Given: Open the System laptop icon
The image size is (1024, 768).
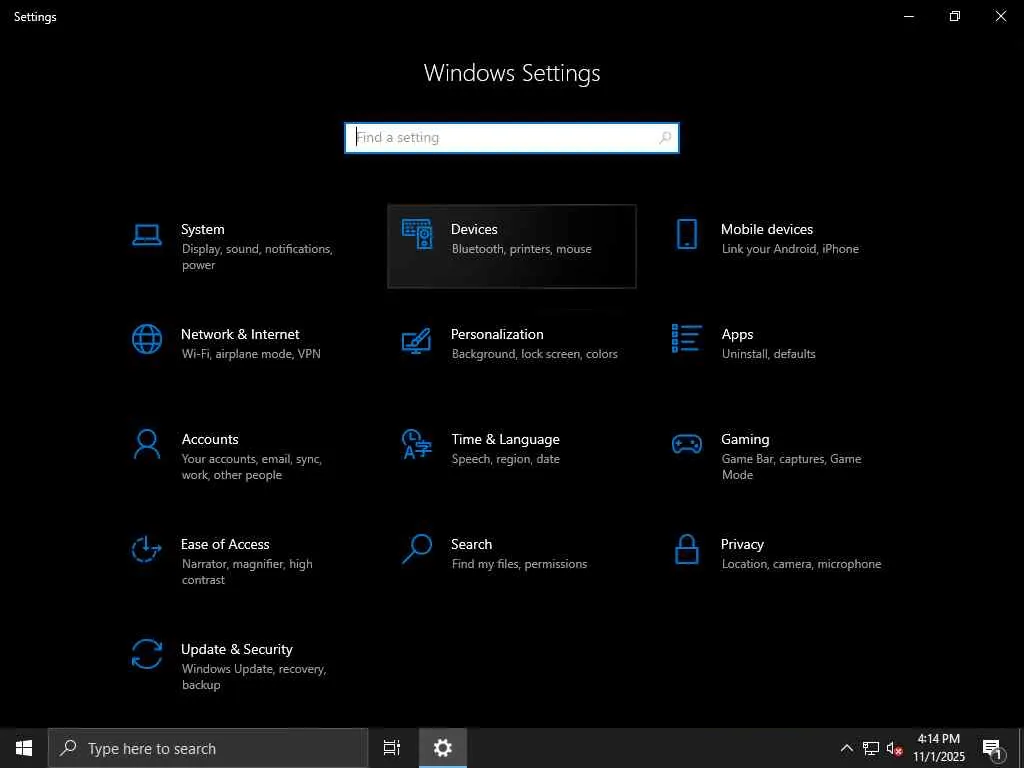Looking at the screenshot, I should [x=147, y=234].
